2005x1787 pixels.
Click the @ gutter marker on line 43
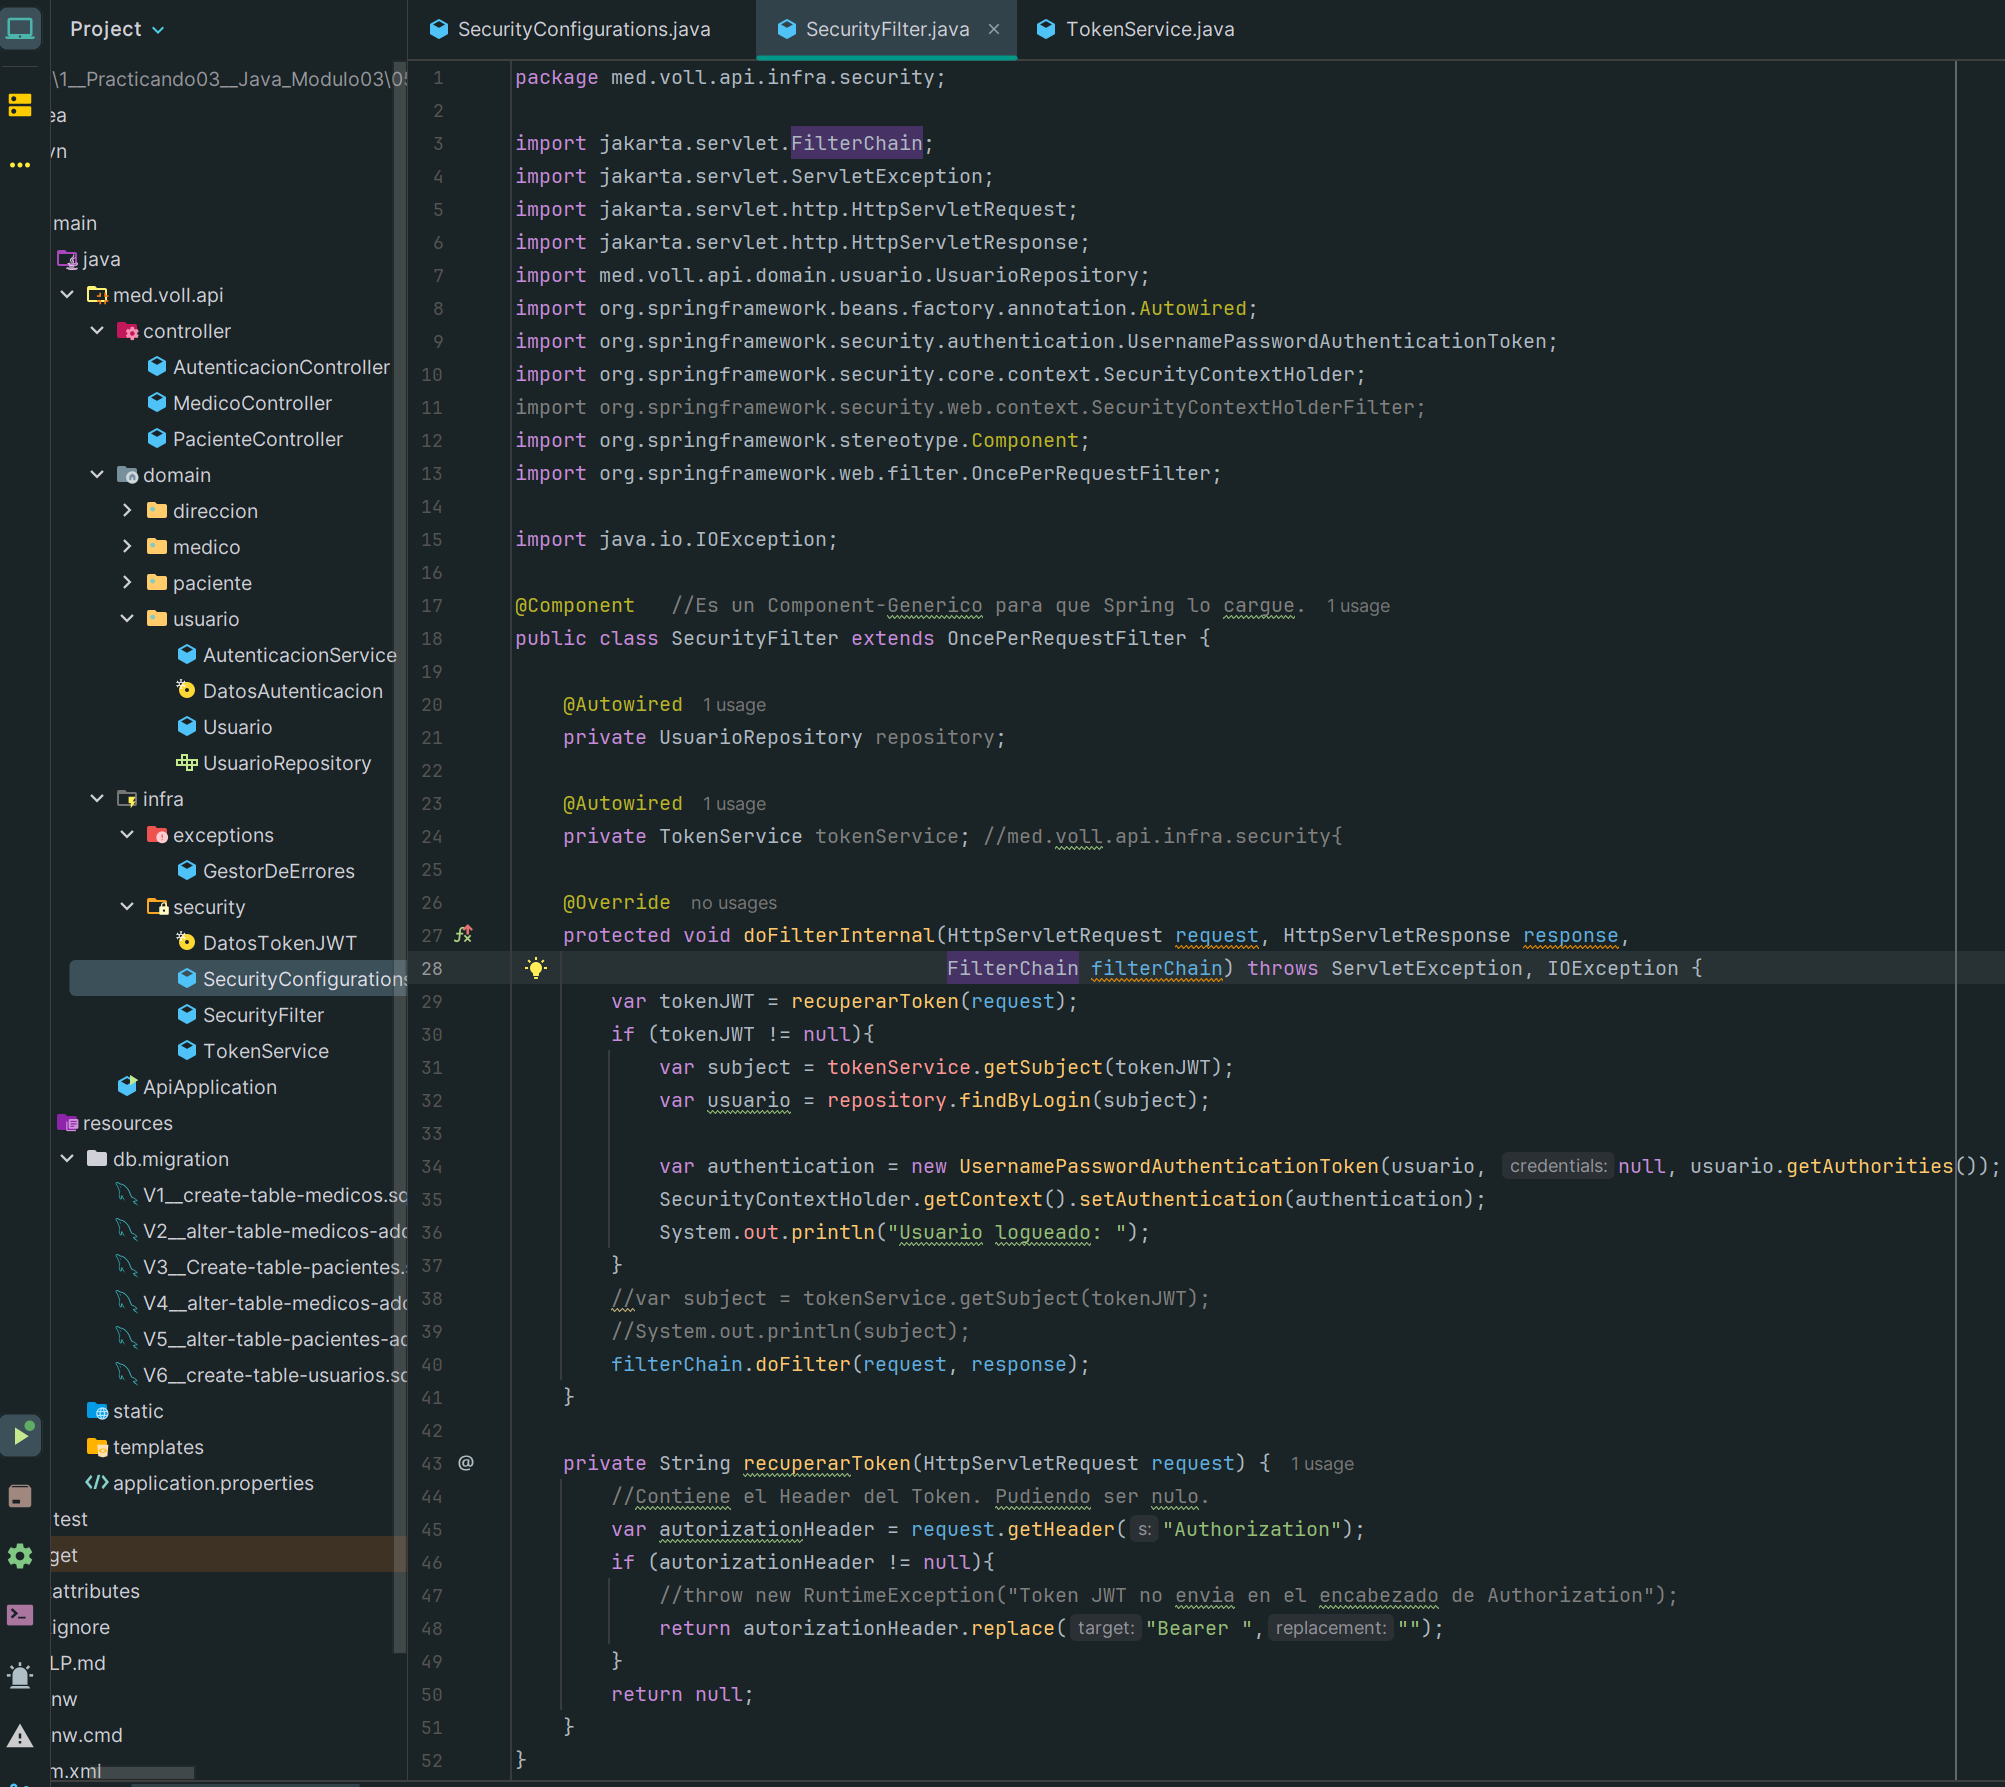coord(466,1463)
